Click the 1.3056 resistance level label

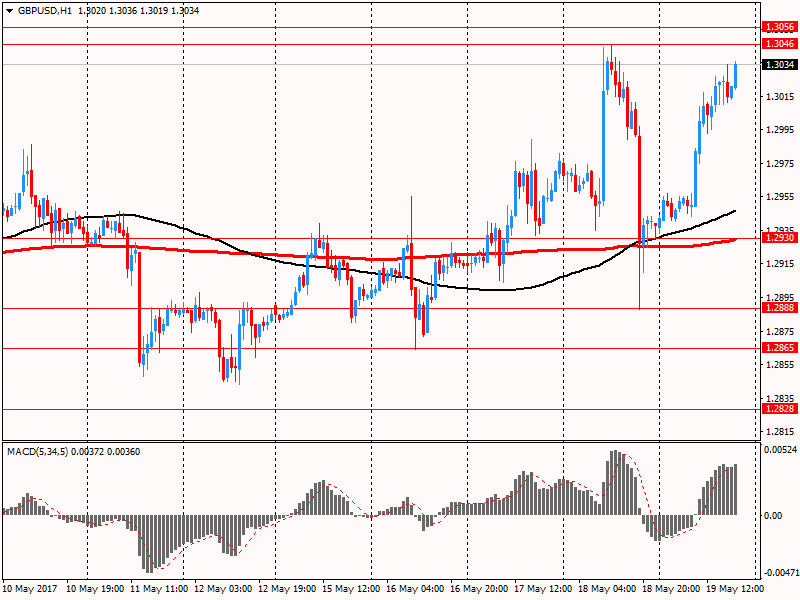coord(780,27)
